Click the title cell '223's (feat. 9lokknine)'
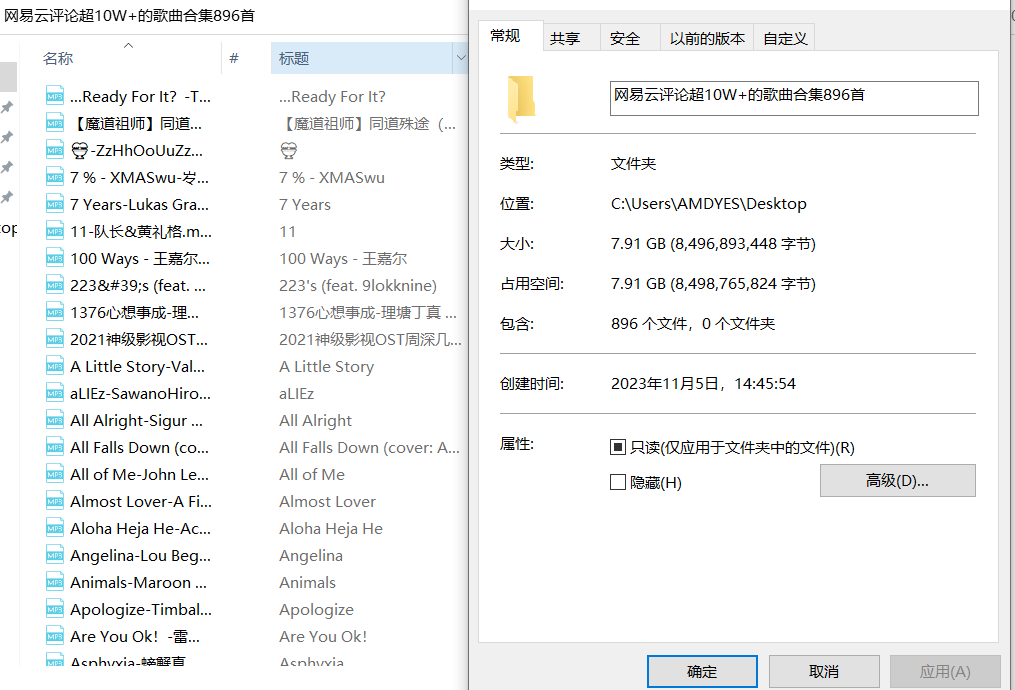 coord(358,285)
